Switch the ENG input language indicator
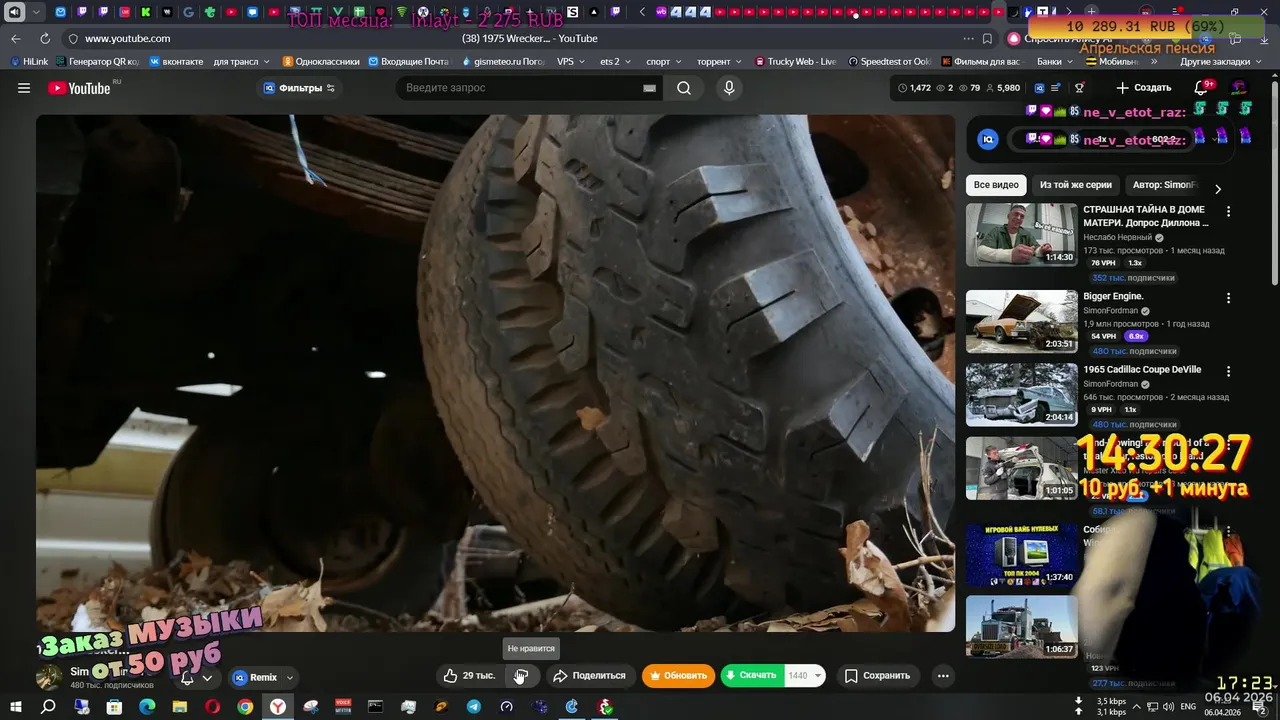This screenshot has width=1280, height=720. click(x=1188, y=707)
